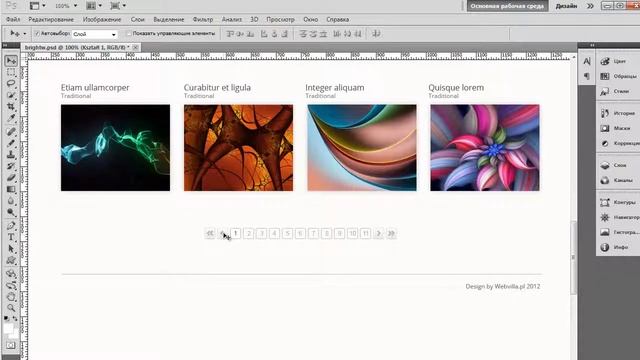Select the Pen tool
The image size is (640, 360).
click(11, 226)
